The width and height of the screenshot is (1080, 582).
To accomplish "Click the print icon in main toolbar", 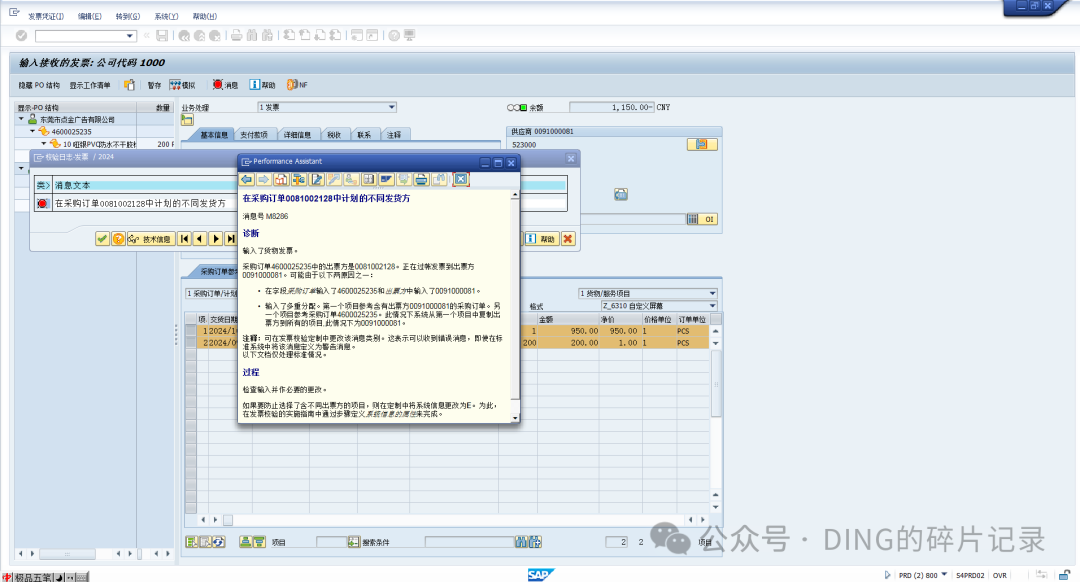I will (236, 36).
